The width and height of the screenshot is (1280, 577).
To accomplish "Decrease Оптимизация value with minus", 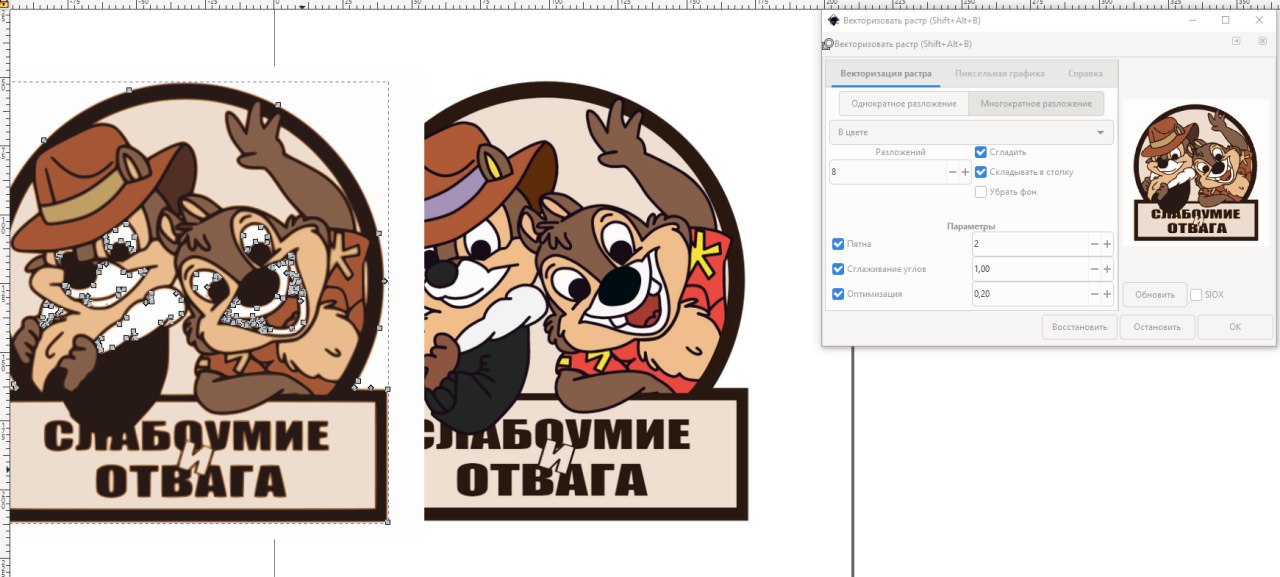I will pyautogui.click(x=1094, y=294).
